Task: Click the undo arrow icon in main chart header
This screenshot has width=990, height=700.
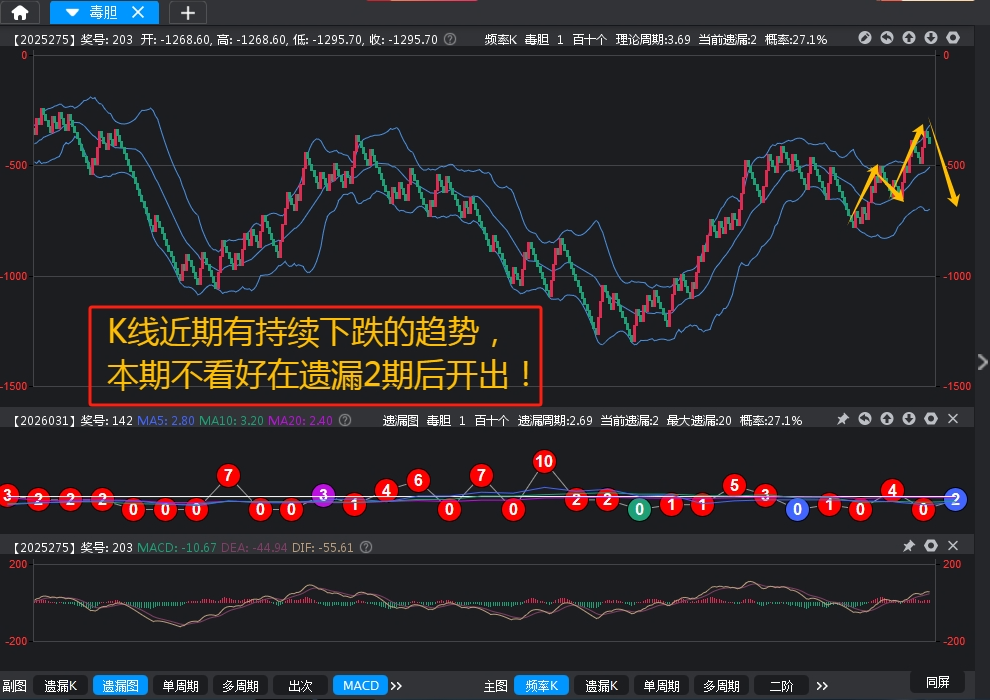Action: tap(887, 38)
